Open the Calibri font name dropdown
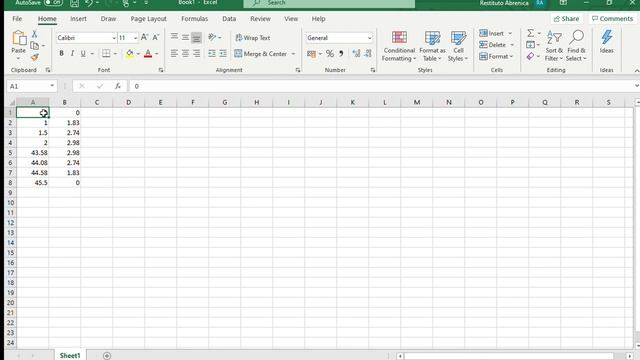 (114, 38)
